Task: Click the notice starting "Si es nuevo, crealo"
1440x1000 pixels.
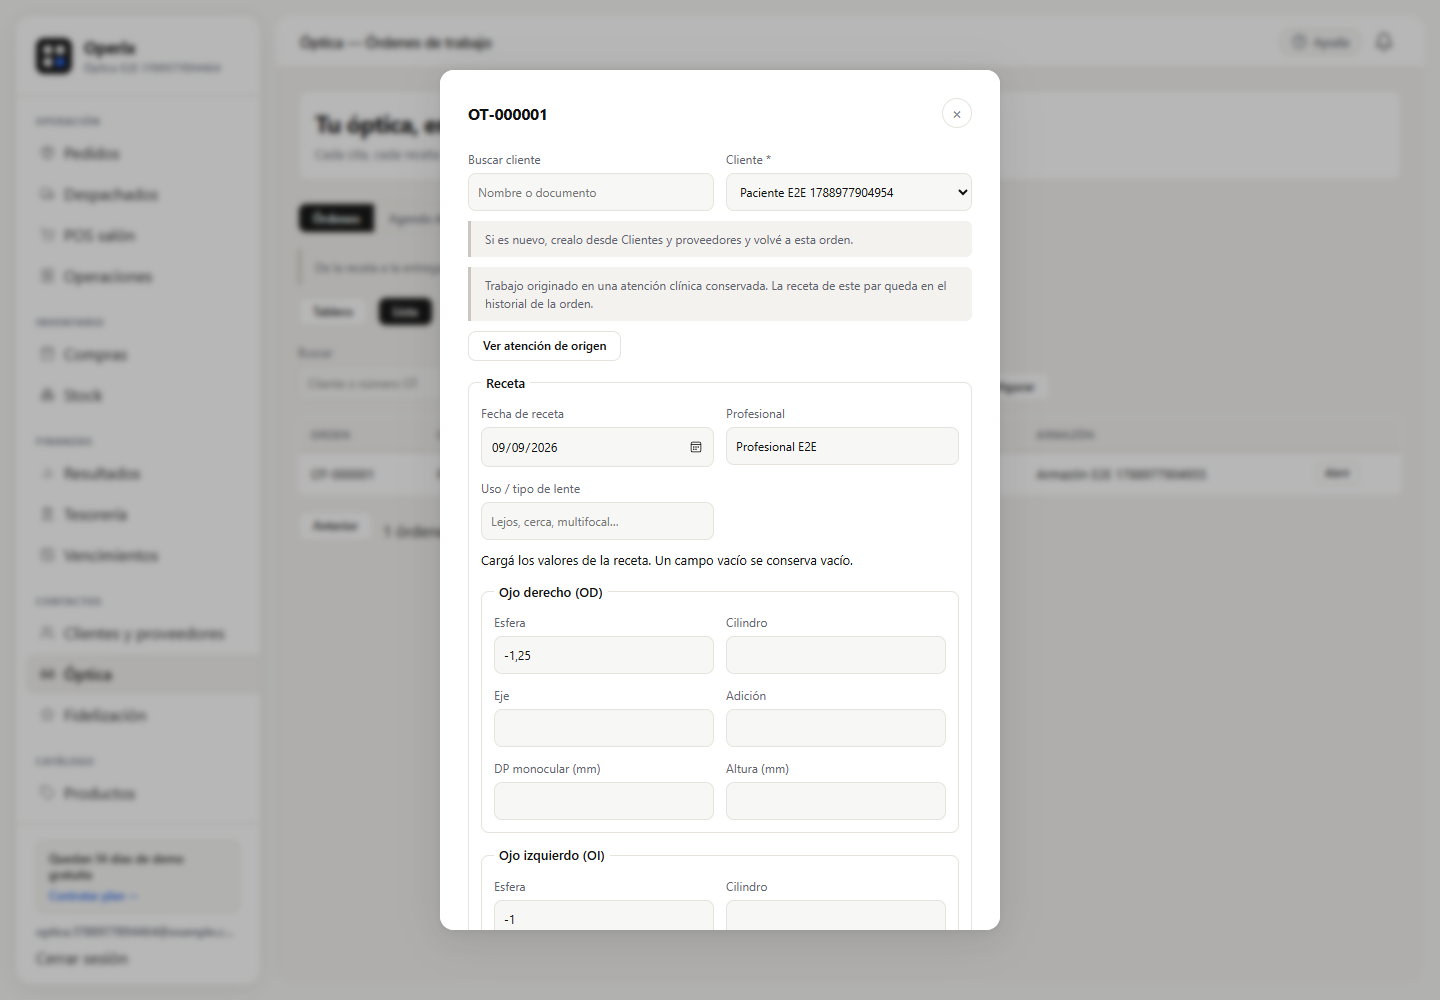Action: coord(720,239)
